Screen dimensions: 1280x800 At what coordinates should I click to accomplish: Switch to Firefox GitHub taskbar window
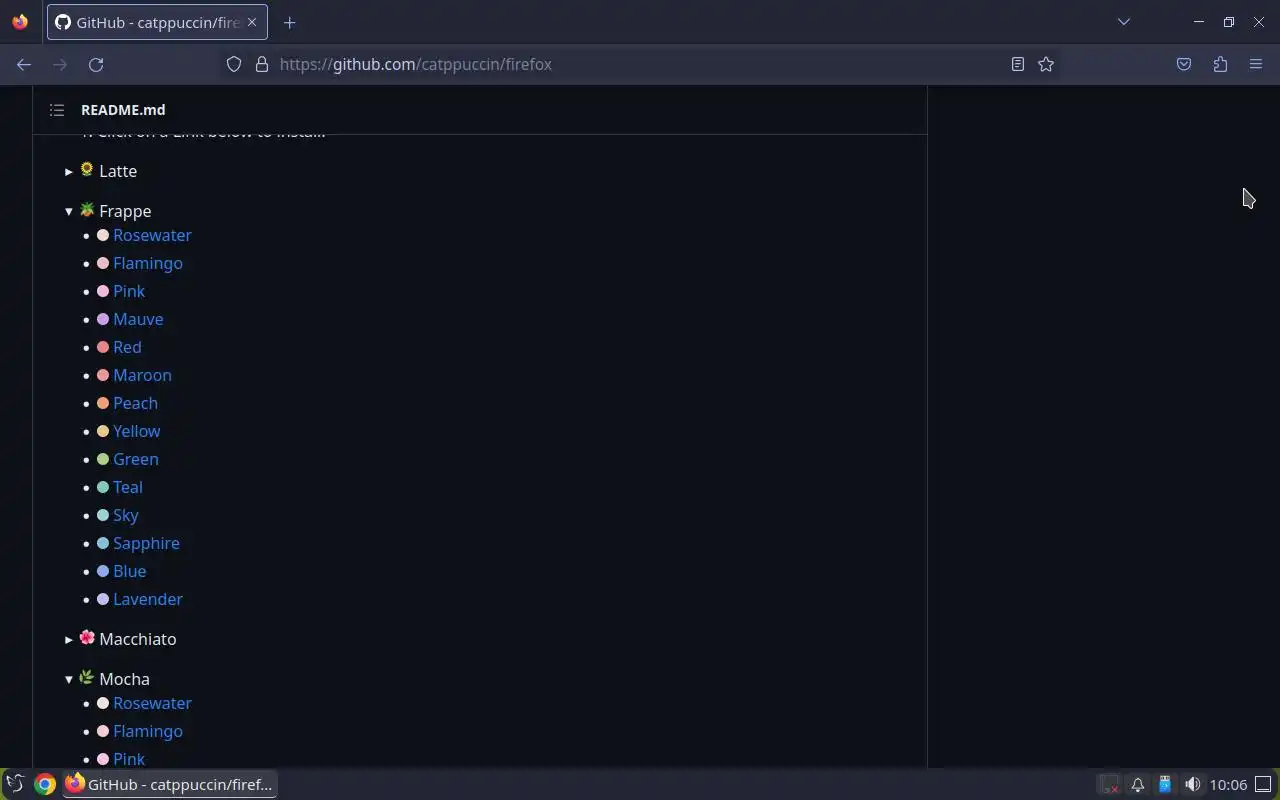(170, 784)
